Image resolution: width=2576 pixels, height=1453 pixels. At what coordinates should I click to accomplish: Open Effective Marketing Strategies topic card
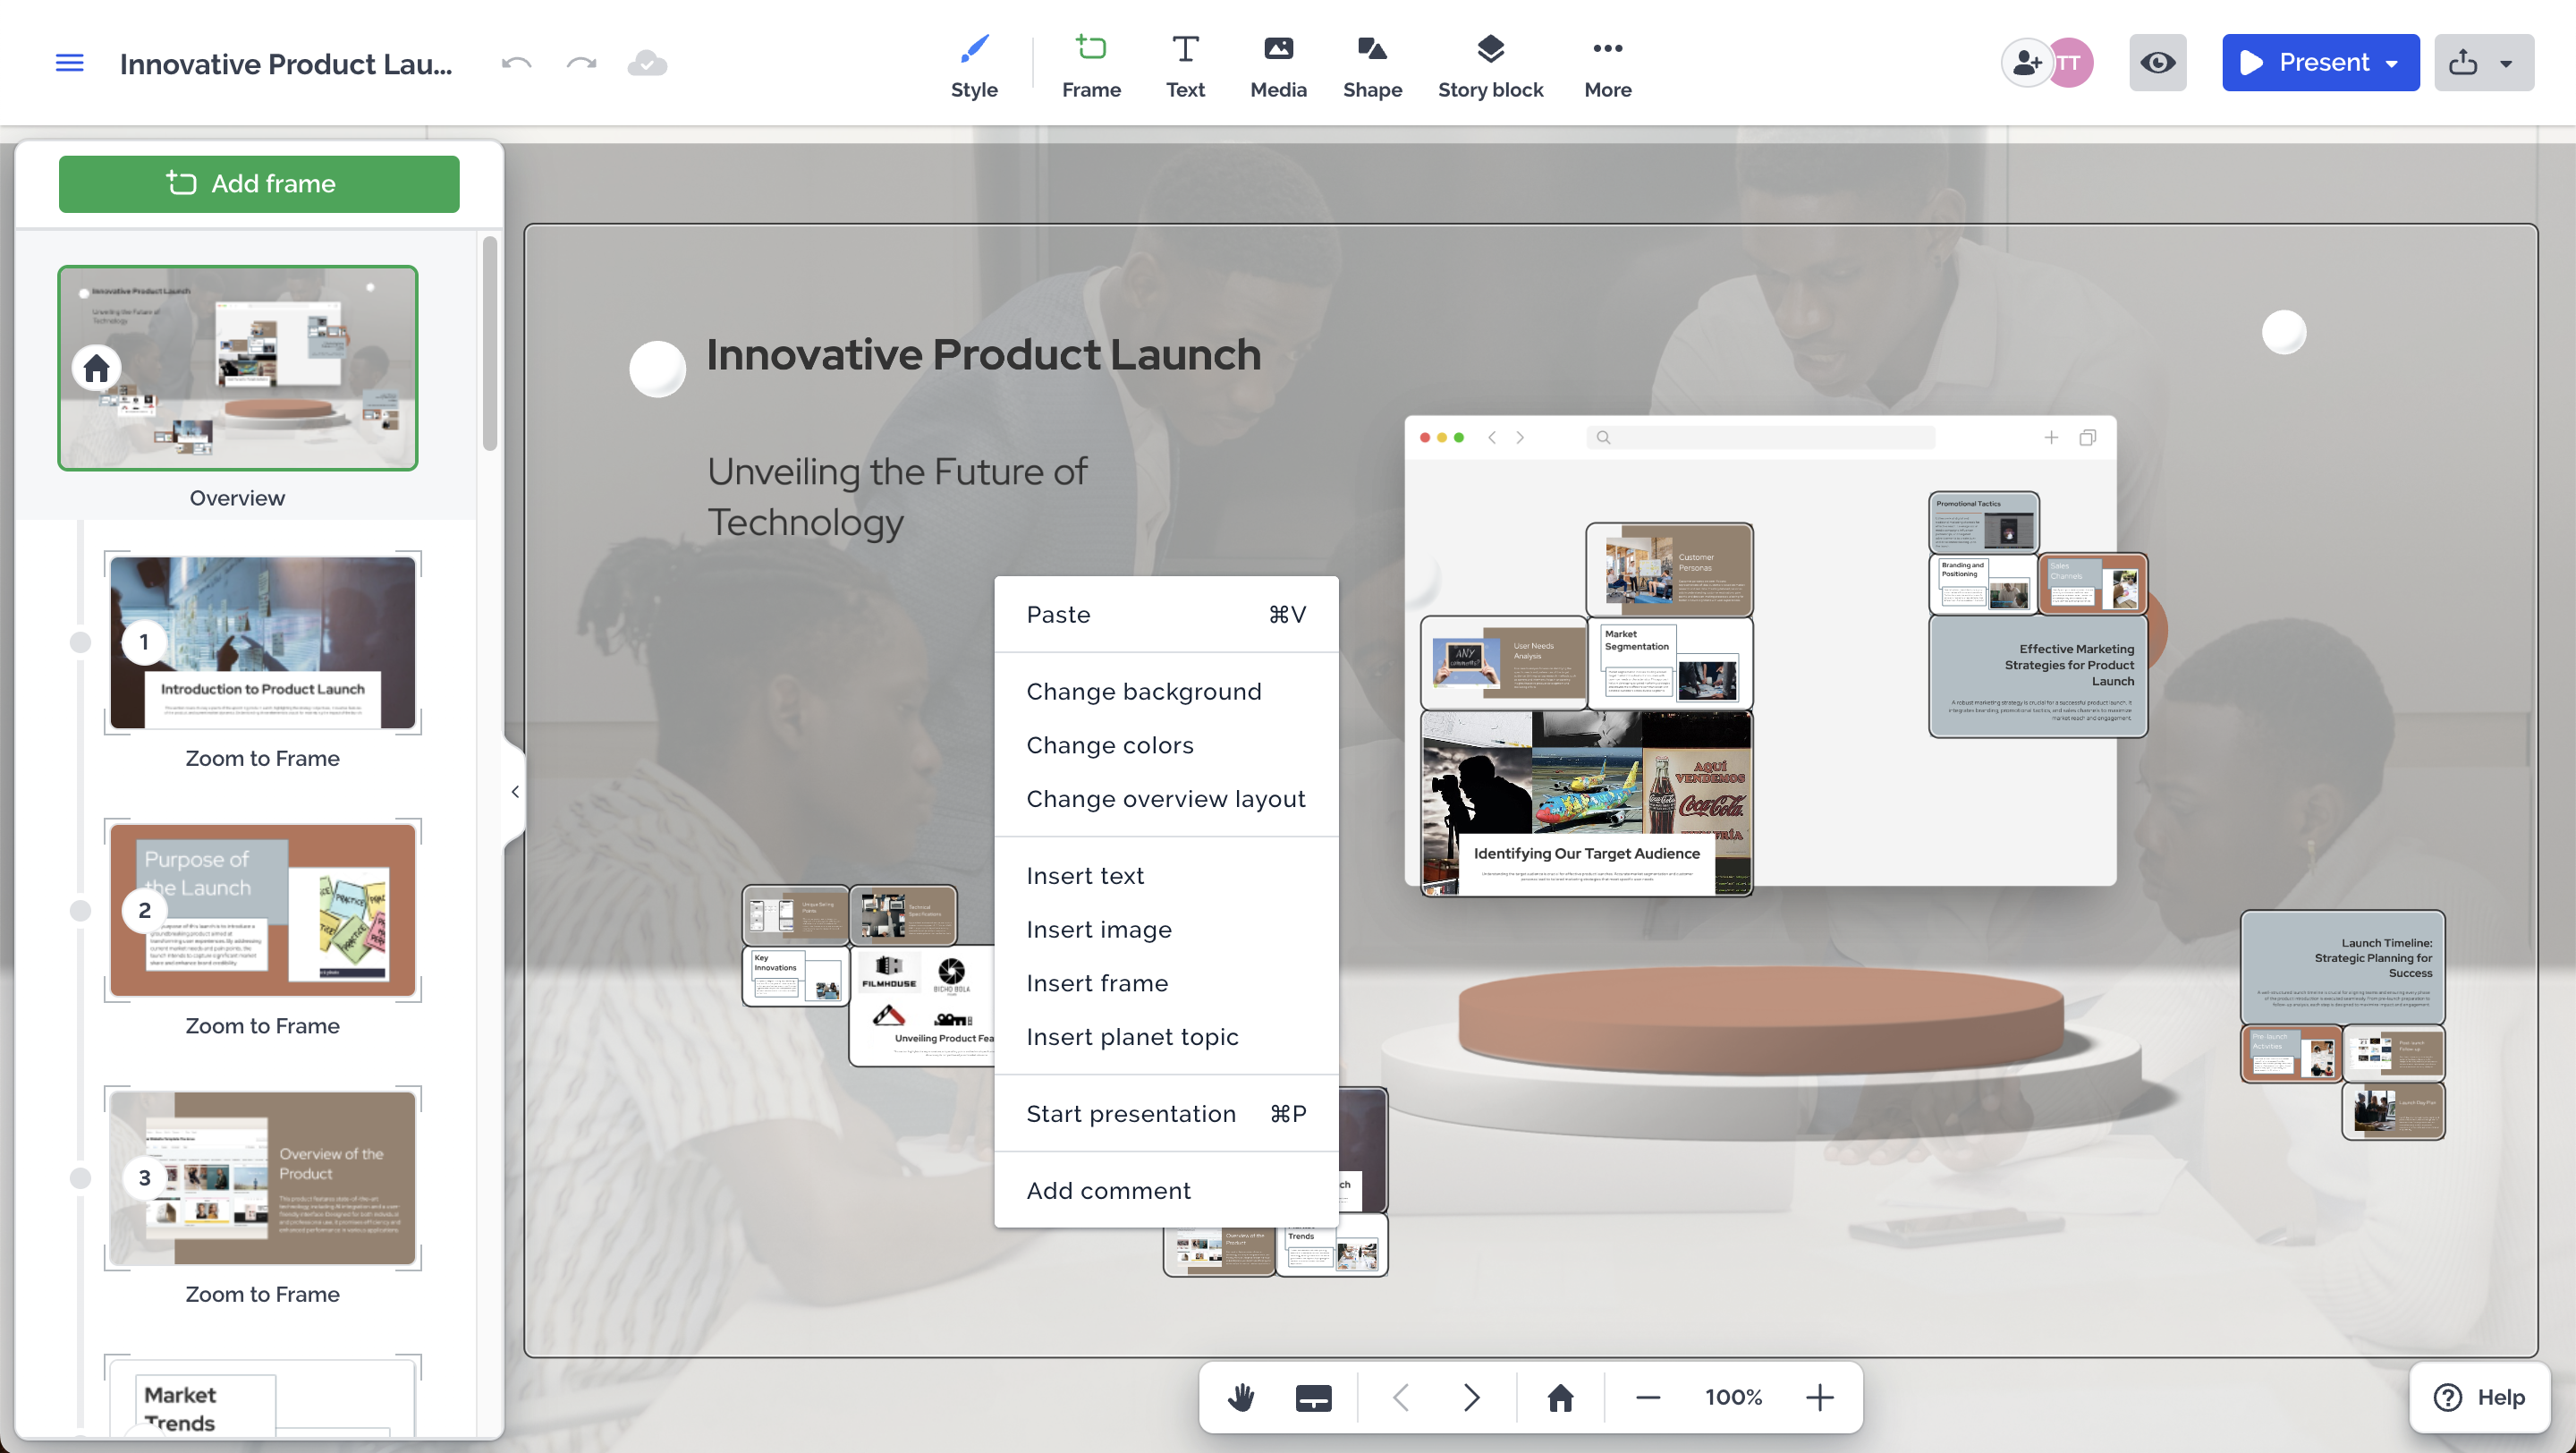(2038, 677)
